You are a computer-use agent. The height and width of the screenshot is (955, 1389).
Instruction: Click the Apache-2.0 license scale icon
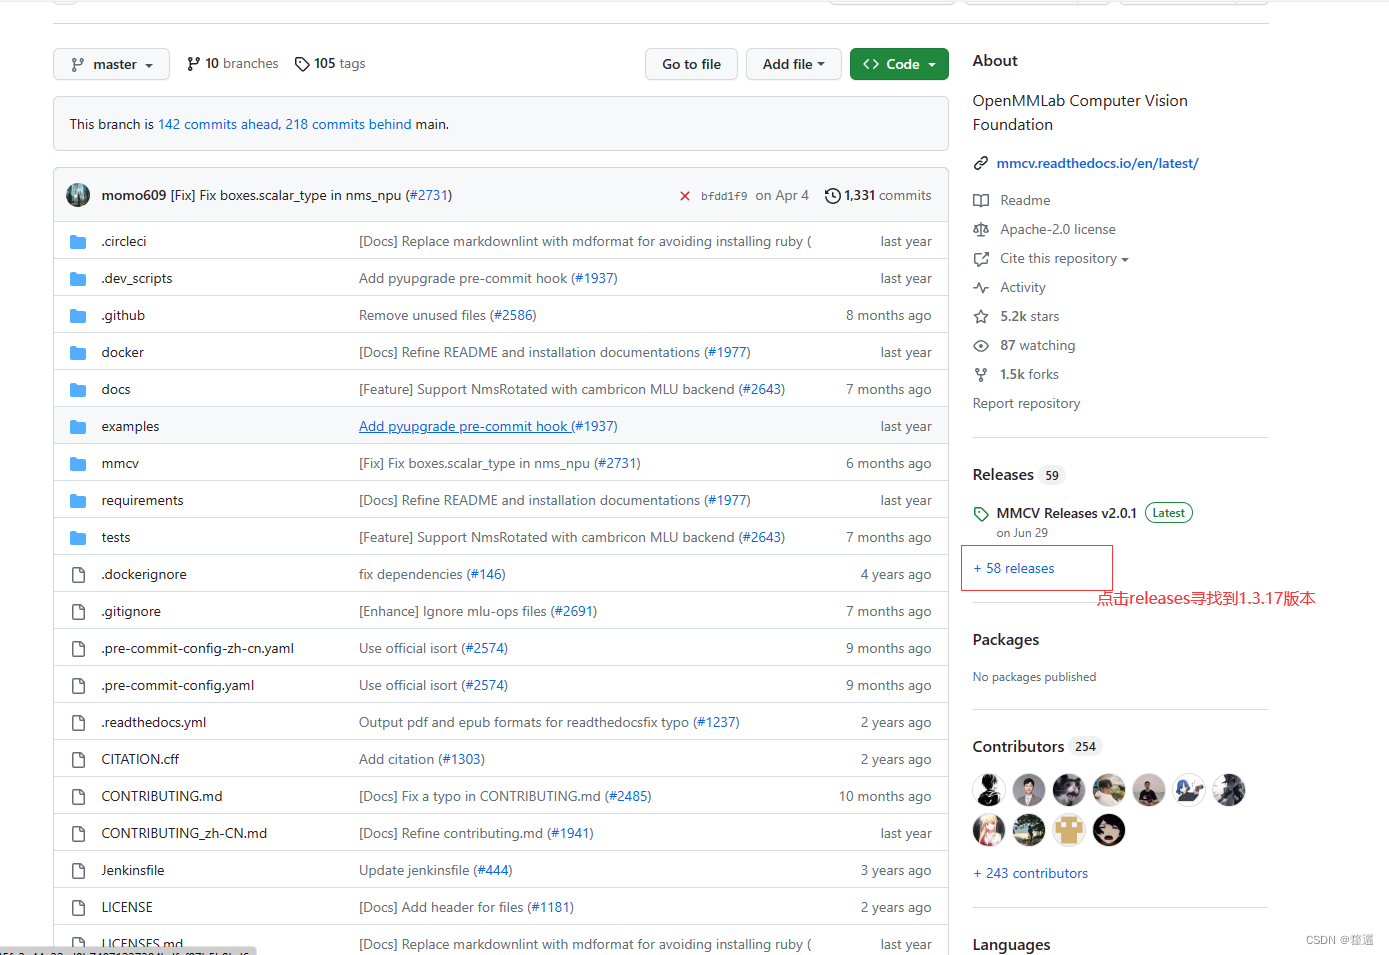pyautogui.click(x=981, y=229)
